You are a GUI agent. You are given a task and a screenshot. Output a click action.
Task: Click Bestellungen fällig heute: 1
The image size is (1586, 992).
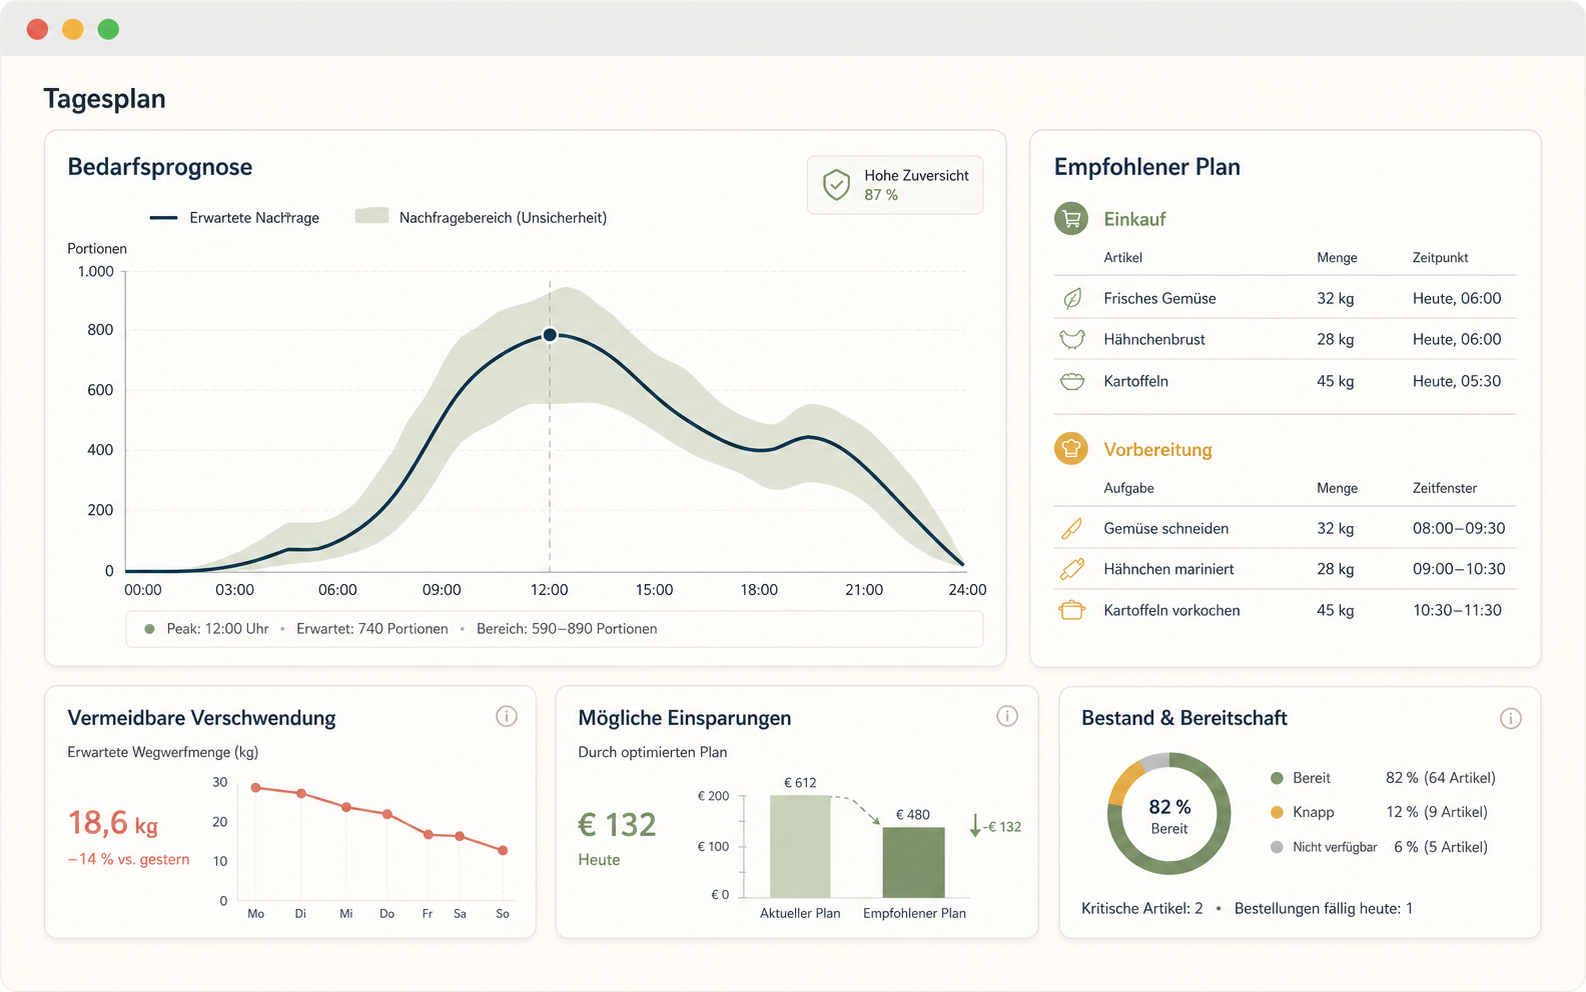1323,908
